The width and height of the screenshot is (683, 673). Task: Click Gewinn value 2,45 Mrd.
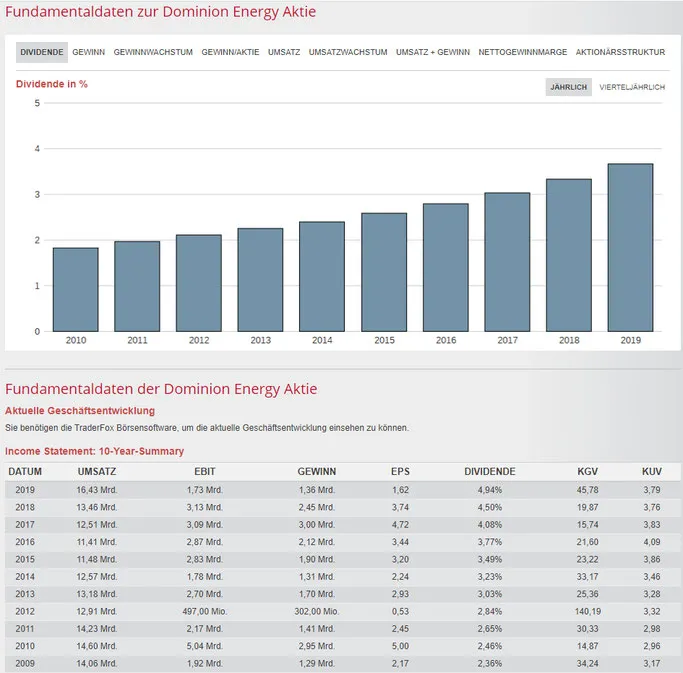click(x=317, y=507)
